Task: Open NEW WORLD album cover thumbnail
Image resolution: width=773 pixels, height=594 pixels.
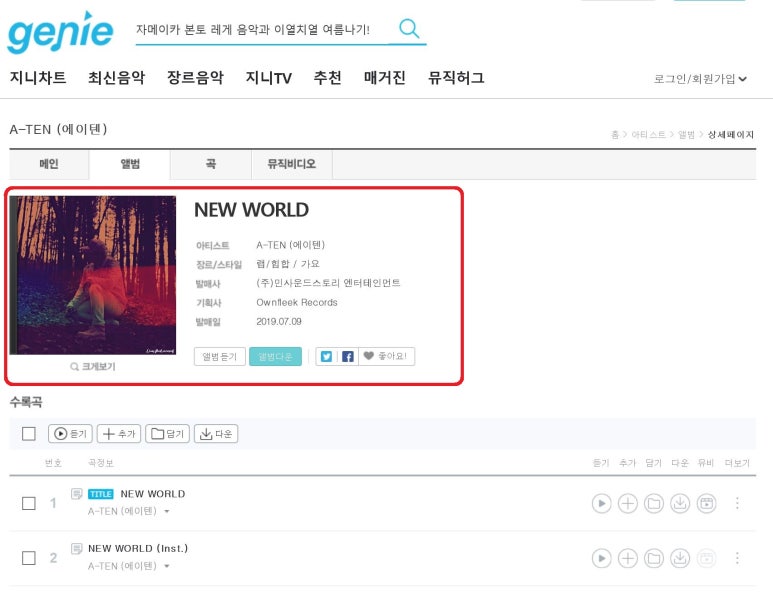Action: (x=93, y=275)
